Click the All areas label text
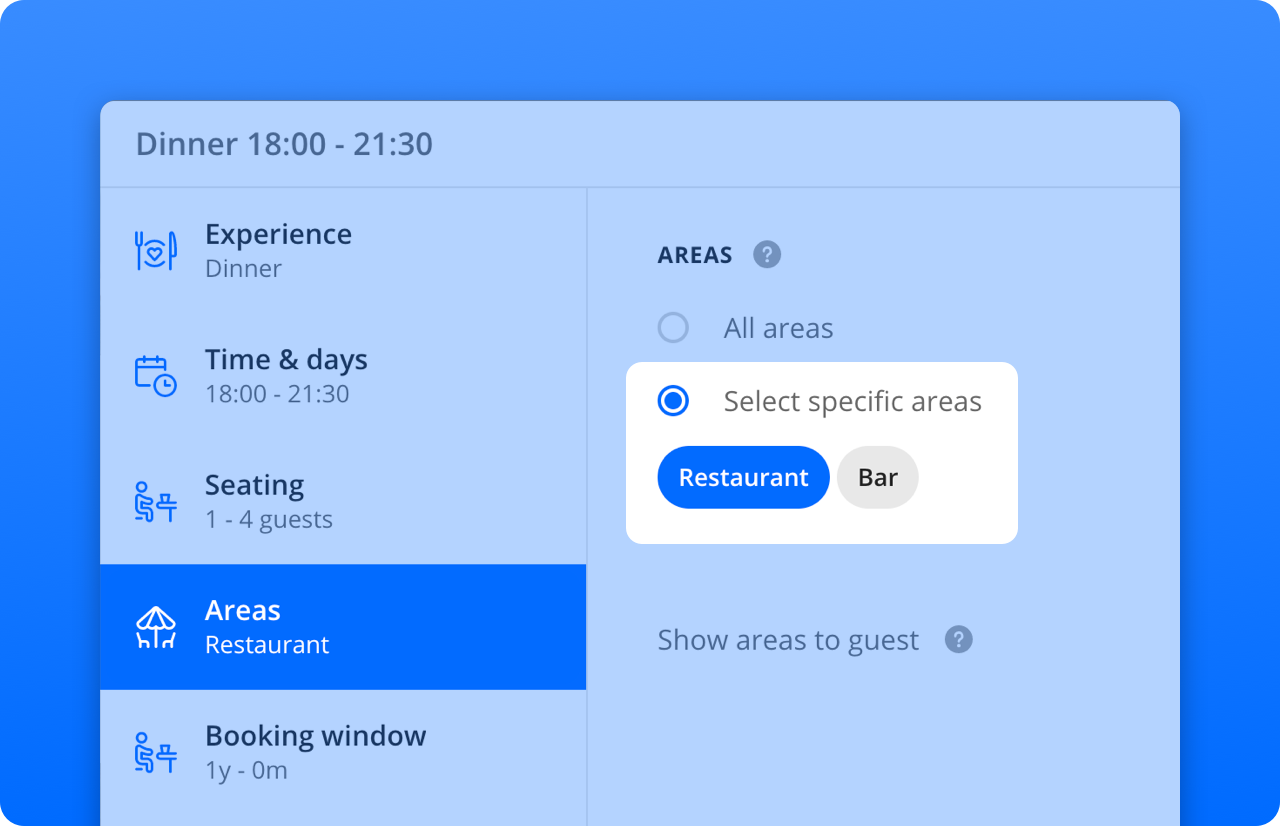Viewport: 1280px width, 826px height. (778, 328)
